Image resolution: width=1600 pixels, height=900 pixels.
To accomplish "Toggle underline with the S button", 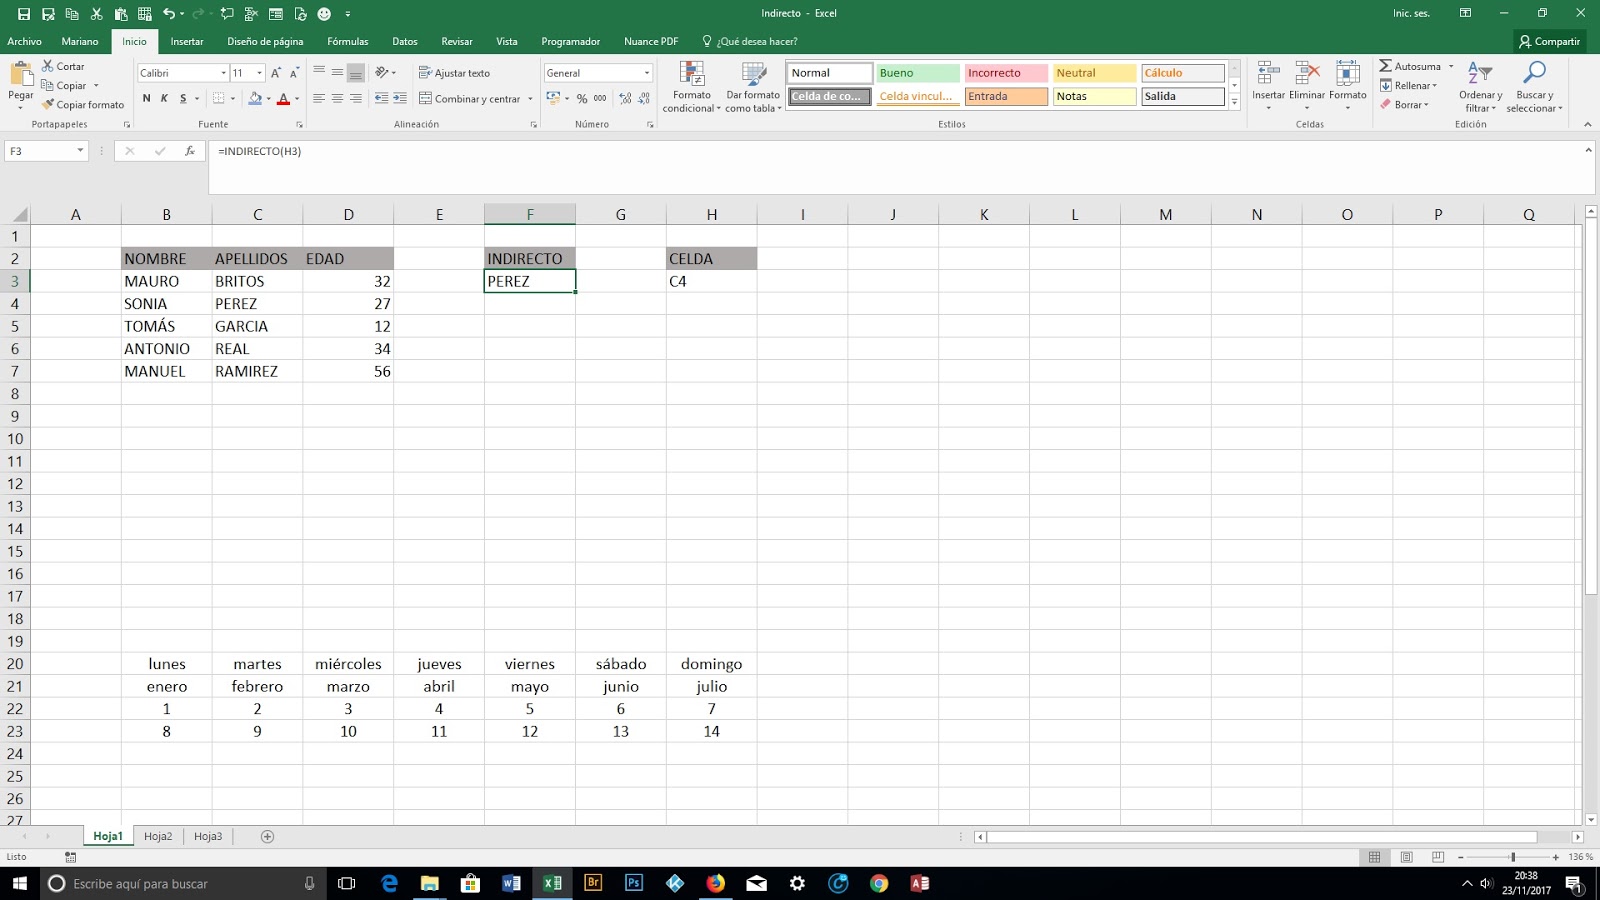I will 183,98.
